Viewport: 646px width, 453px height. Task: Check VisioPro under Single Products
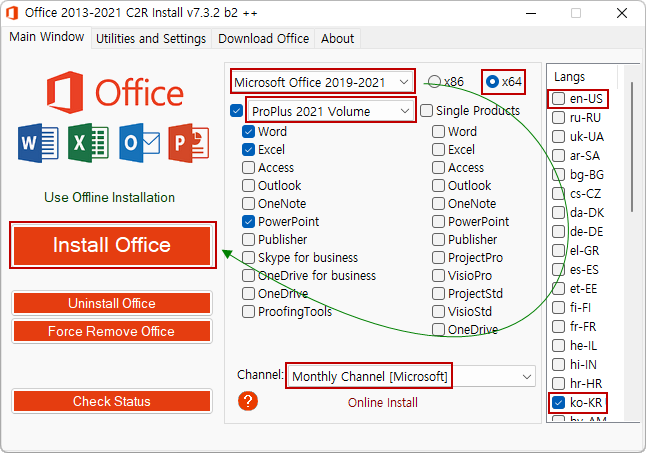[438, 275]
